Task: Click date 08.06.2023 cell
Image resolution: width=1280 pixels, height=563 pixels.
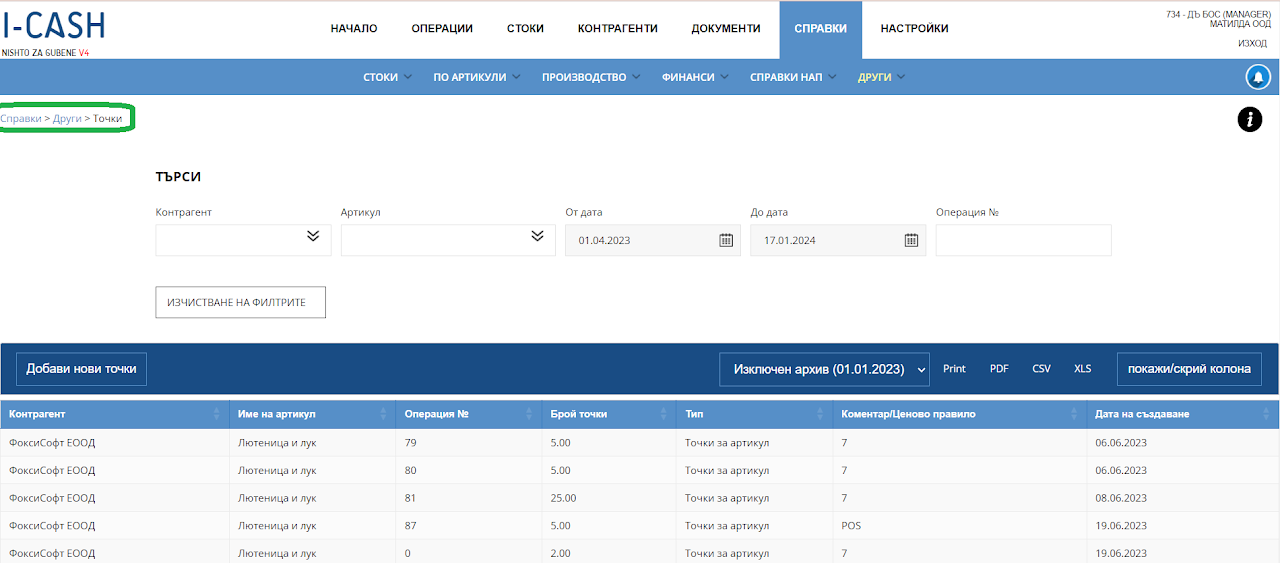Action: (1183, 498)
